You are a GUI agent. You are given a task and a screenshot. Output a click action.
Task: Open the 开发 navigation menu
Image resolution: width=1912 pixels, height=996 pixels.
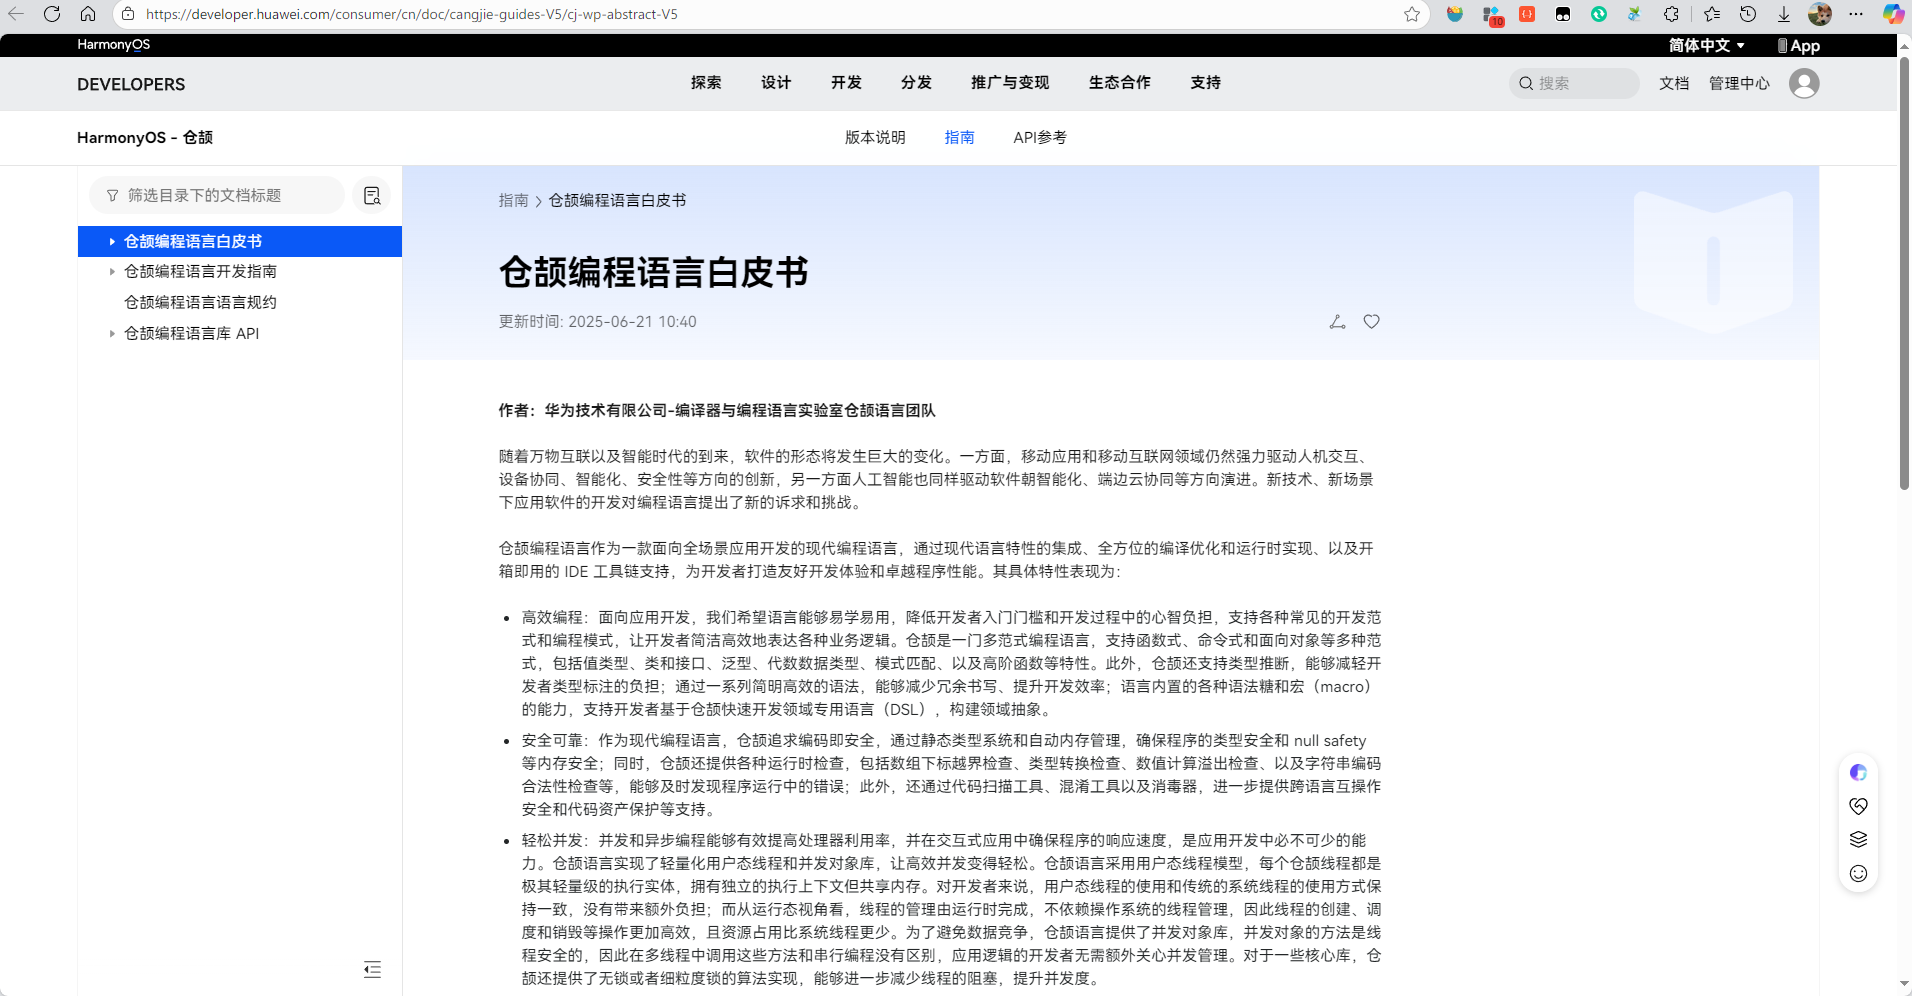click(846, 83)
